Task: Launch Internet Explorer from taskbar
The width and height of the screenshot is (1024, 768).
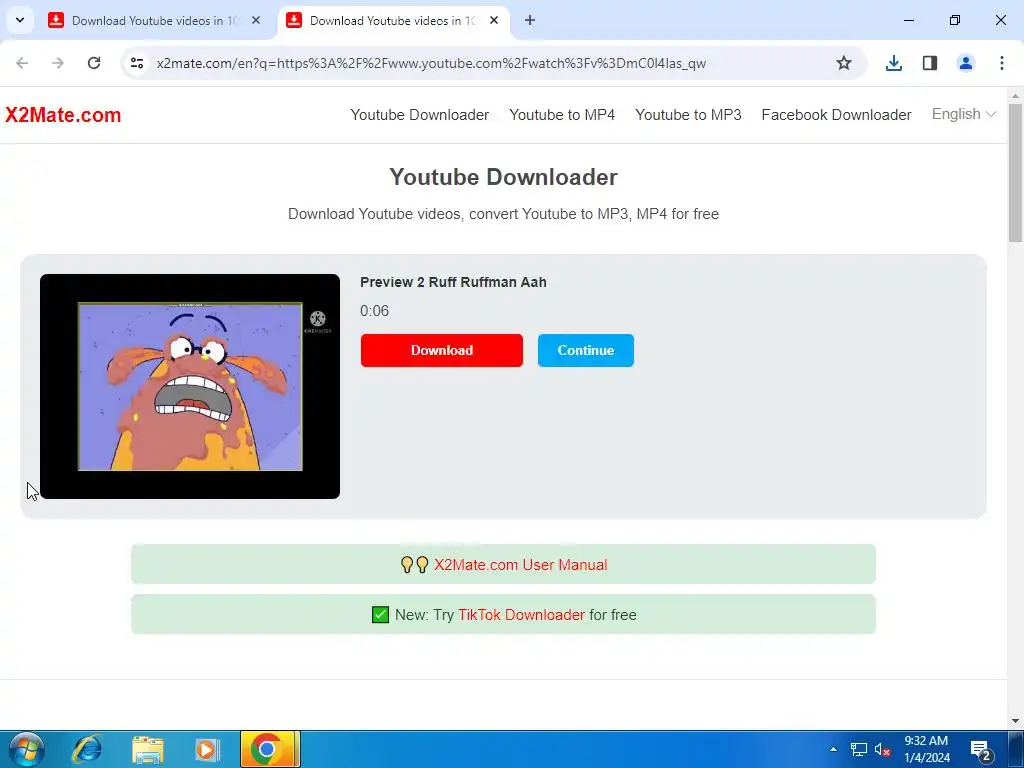Action: 88,750
